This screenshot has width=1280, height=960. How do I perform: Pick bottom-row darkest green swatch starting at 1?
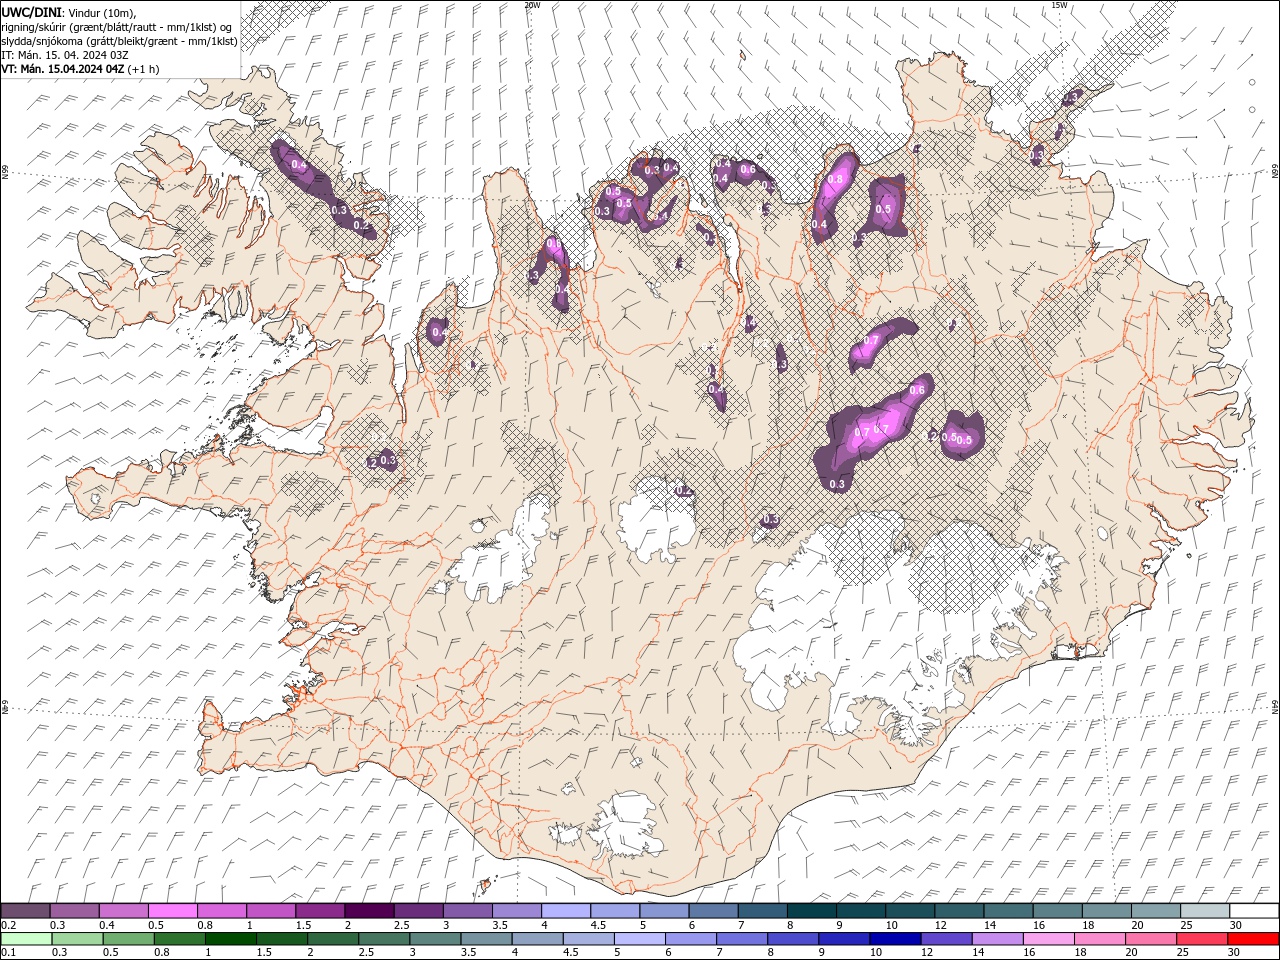point(230,939)
